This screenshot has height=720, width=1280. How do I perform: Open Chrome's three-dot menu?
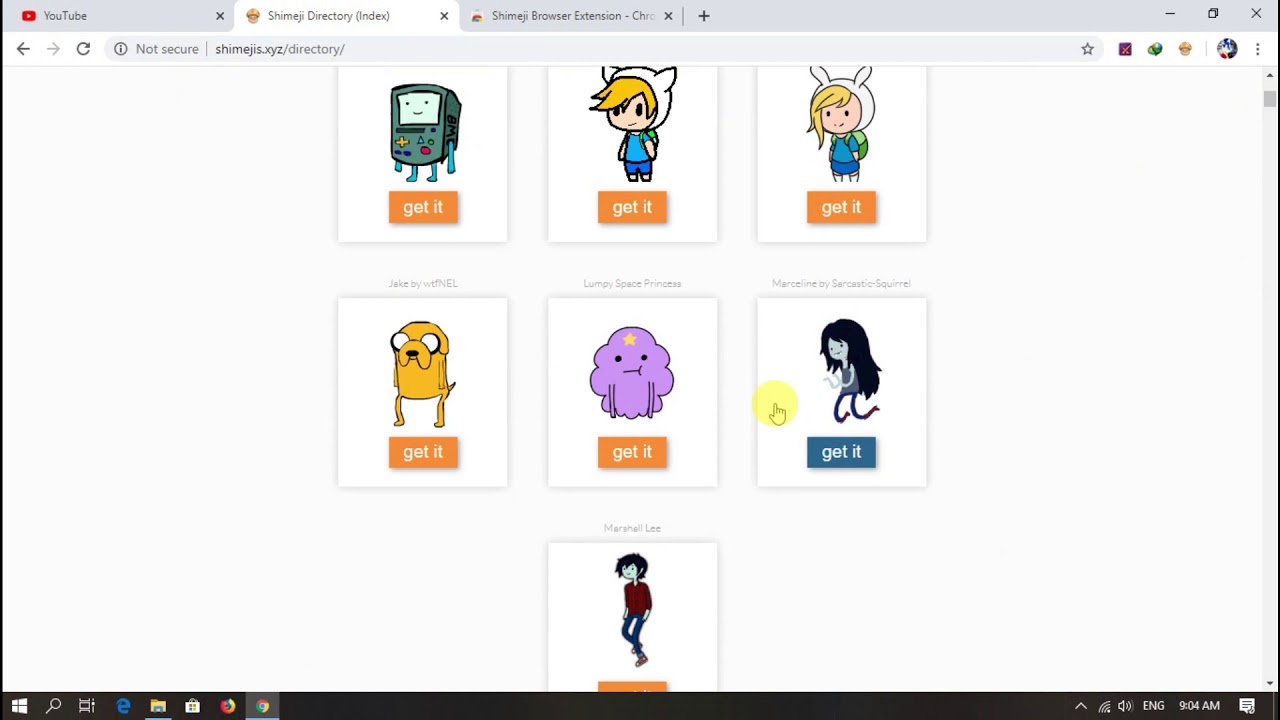click(x=1257, y=49)
